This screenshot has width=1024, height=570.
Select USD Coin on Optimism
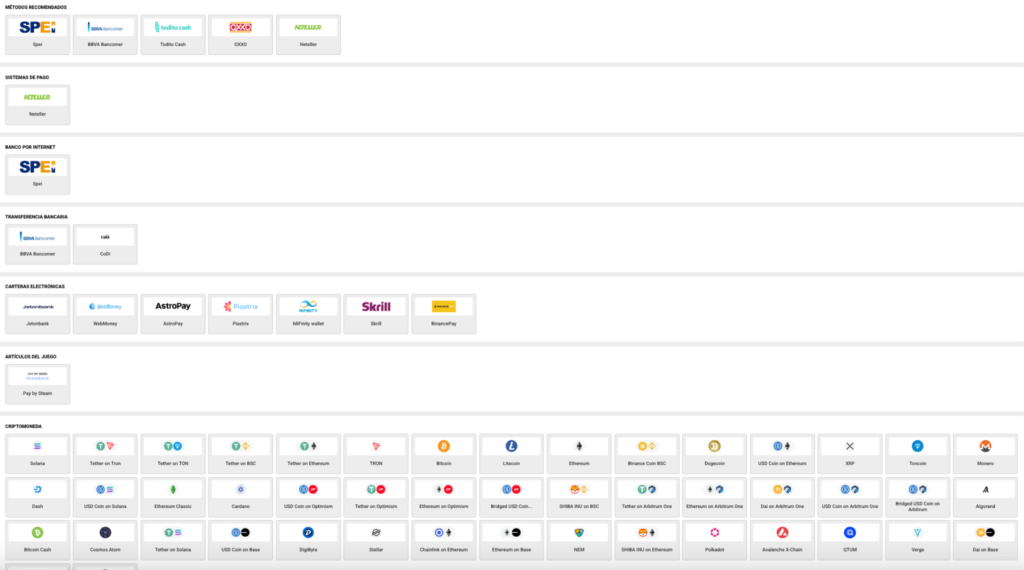coord(308,497)
